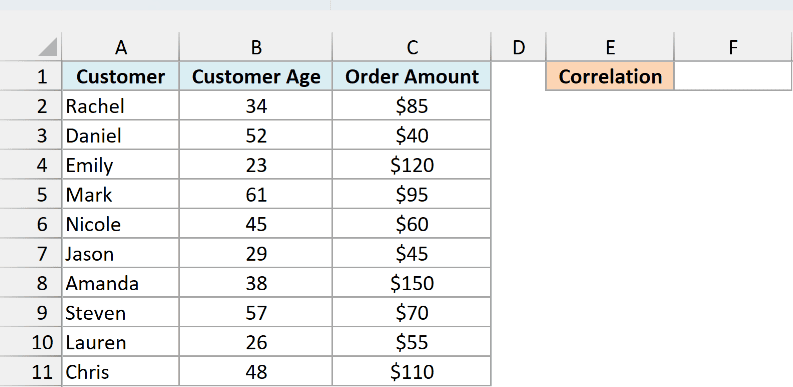Select empty cell F1 beside Correlation

point(733,76)
